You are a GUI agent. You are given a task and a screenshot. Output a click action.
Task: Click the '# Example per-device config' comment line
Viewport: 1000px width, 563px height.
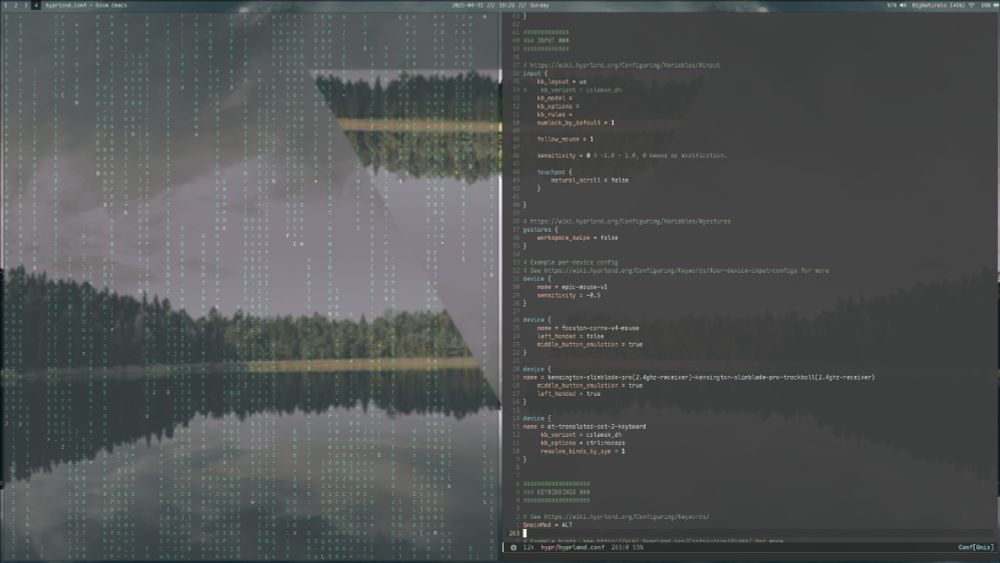click(570, 262)
